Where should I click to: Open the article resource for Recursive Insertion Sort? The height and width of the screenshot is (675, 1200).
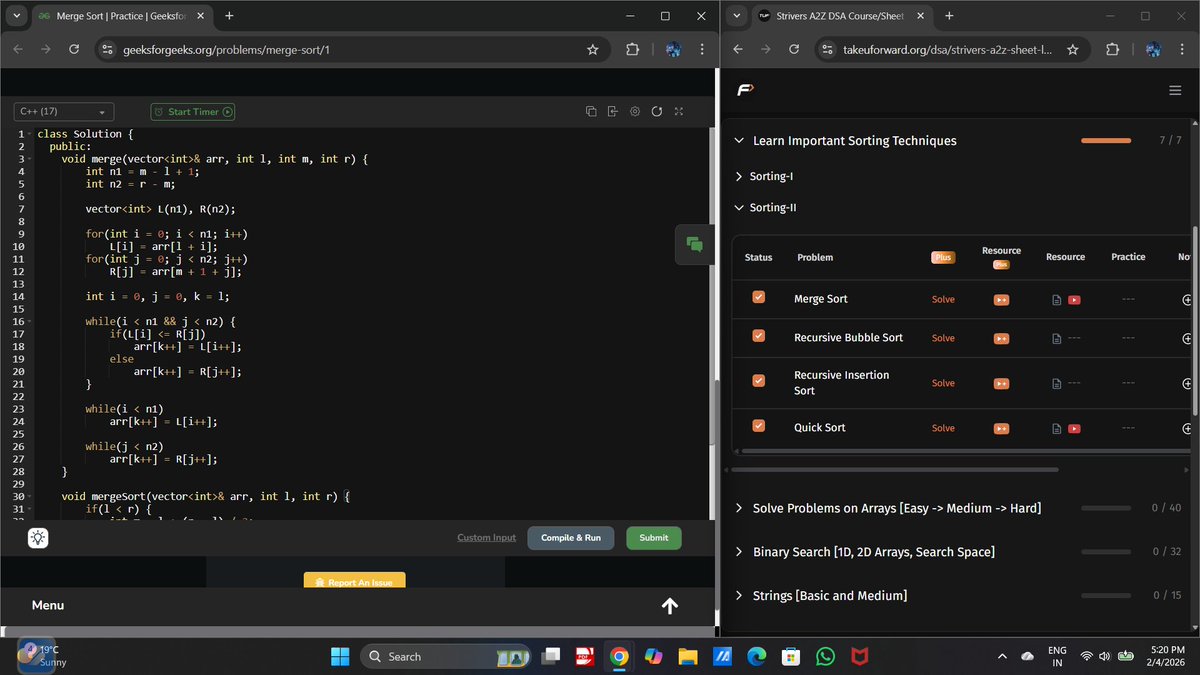(x=1057, y=384)
